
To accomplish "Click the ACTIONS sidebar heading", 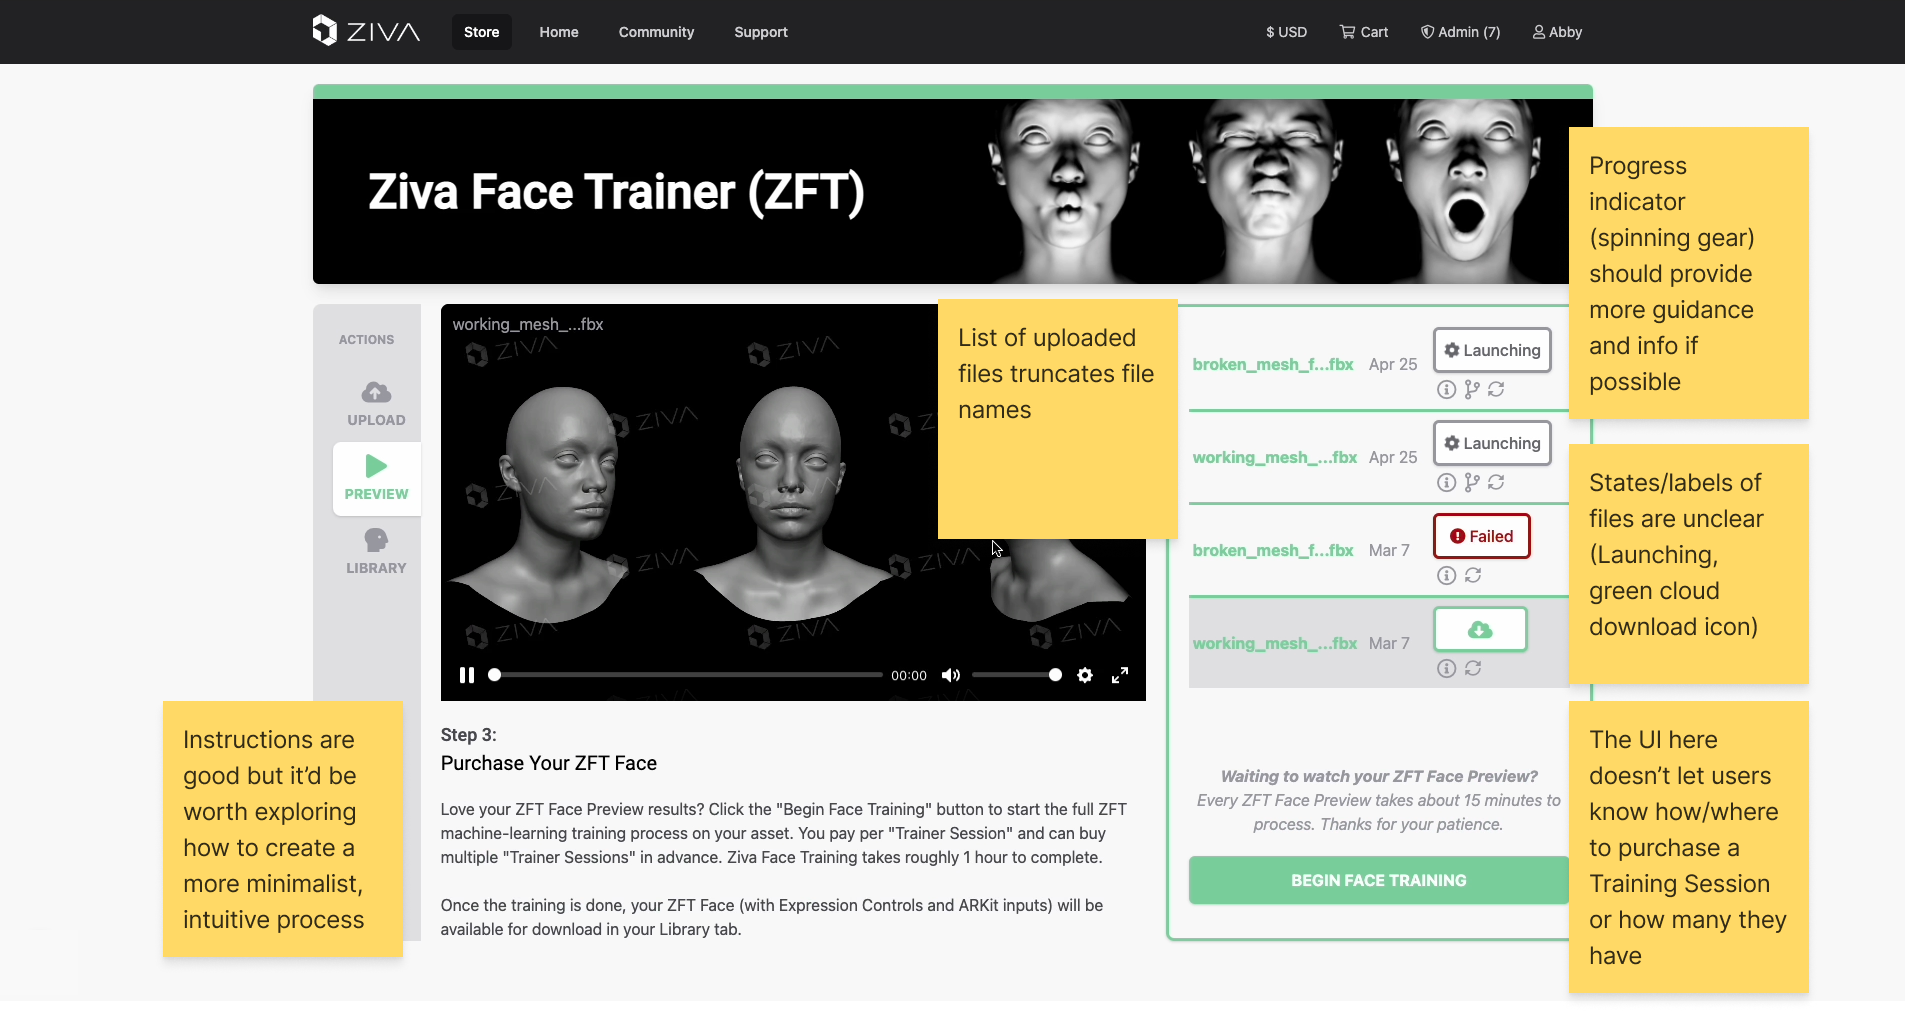I will 366,340.
